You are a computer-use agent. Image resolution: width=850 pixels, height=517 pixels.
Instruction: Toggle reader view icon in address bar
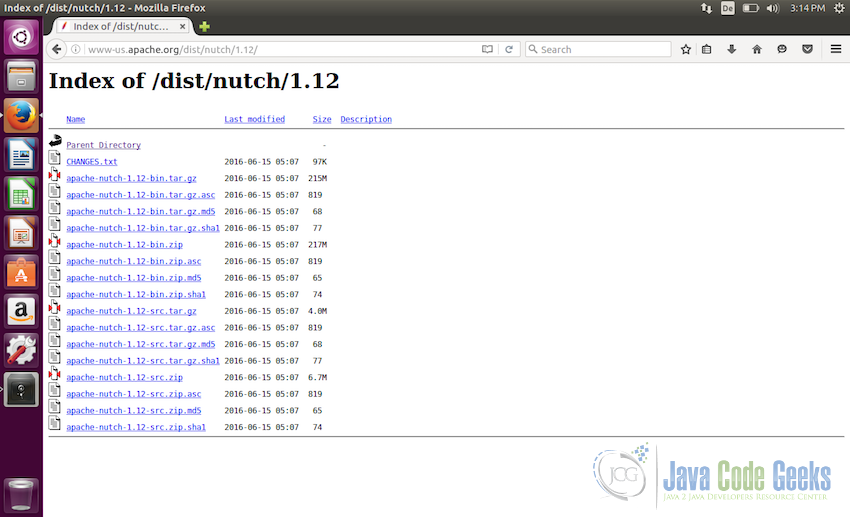(487, 49)
